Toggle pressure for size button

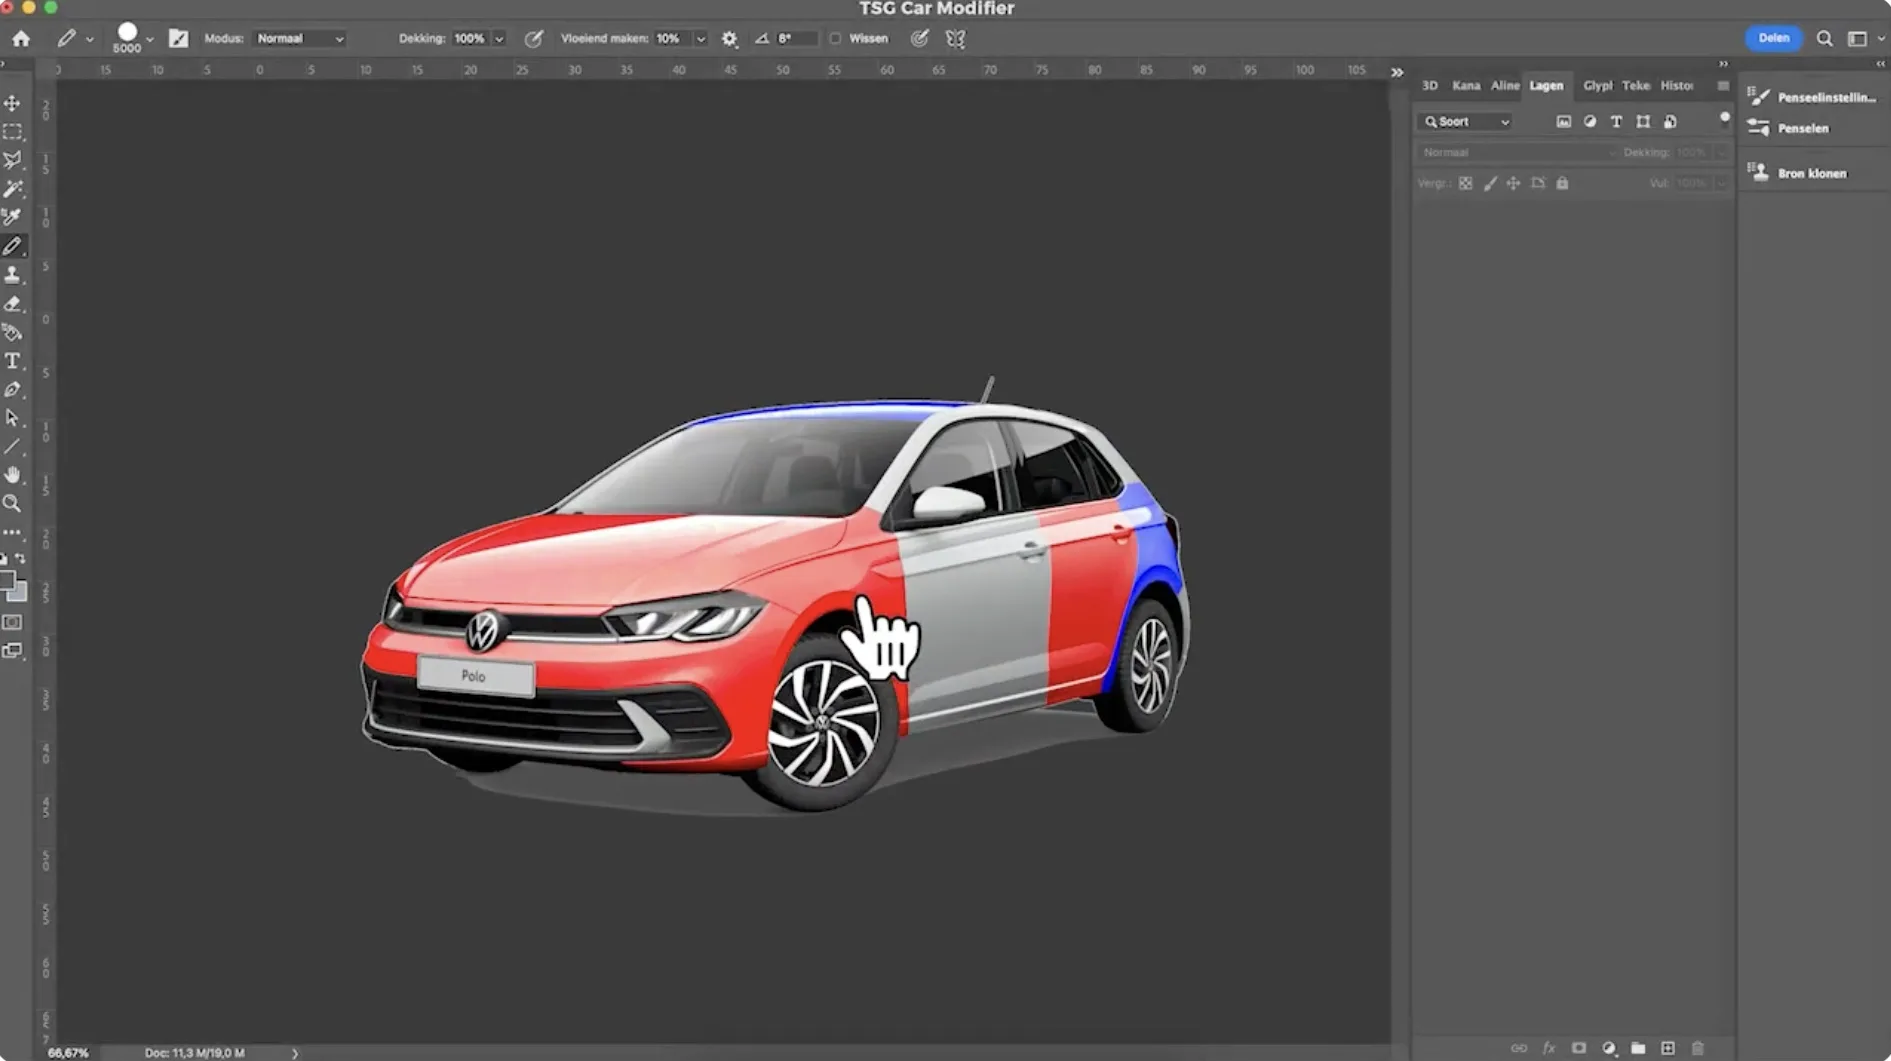[x=920, y=39]
